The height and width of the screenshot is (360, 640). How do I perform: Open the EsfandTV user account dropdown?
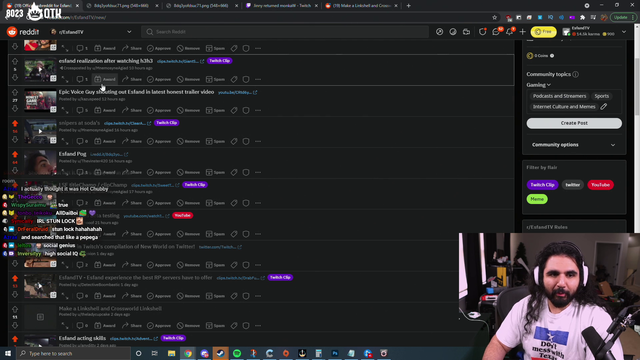pos(594,31)
